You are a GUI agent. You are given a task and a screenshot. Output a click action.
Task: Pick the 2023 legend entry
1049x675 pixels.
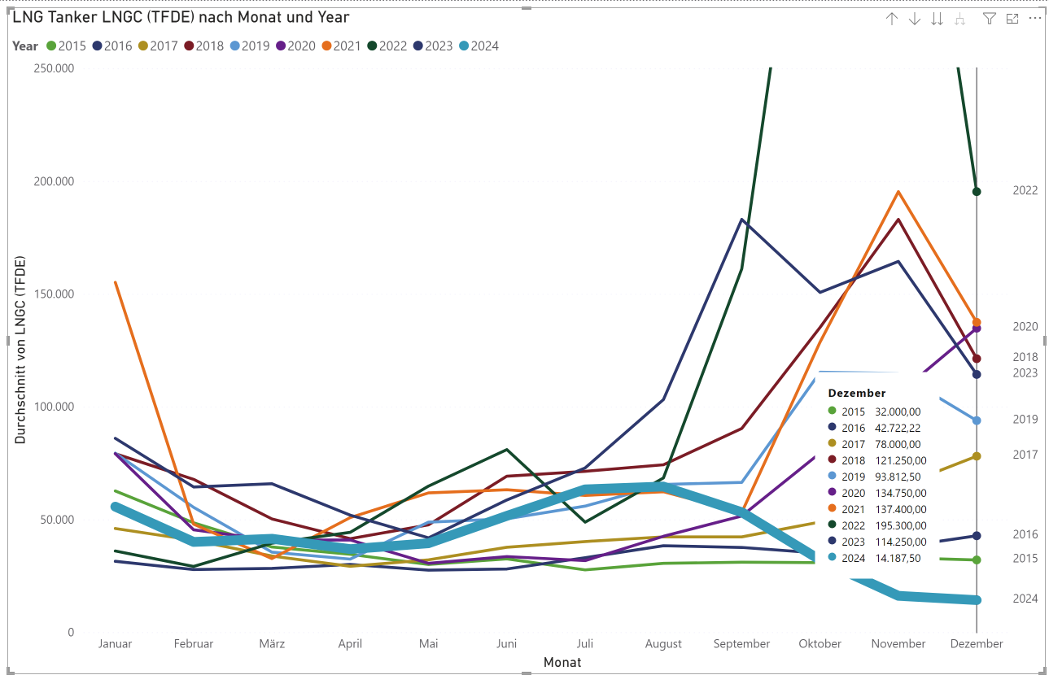(433, 46)
